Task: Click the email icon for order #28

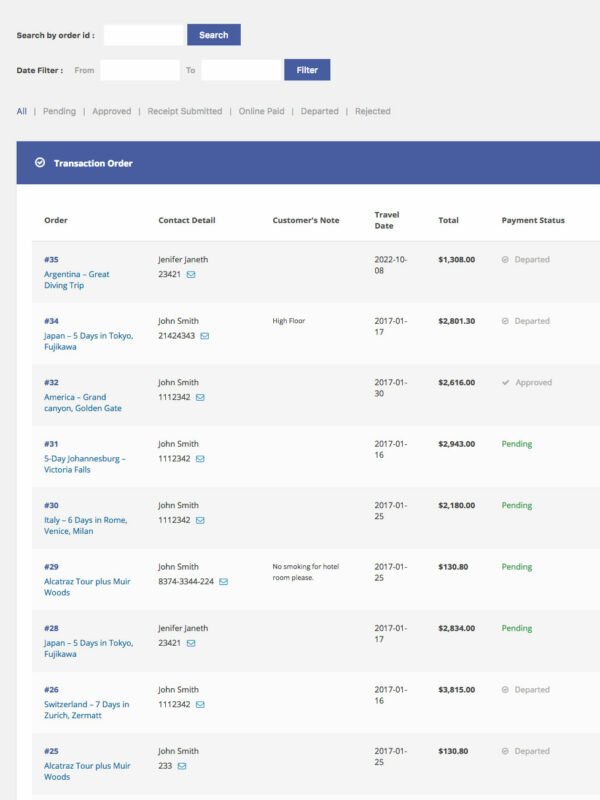Action: coord(191,643)
